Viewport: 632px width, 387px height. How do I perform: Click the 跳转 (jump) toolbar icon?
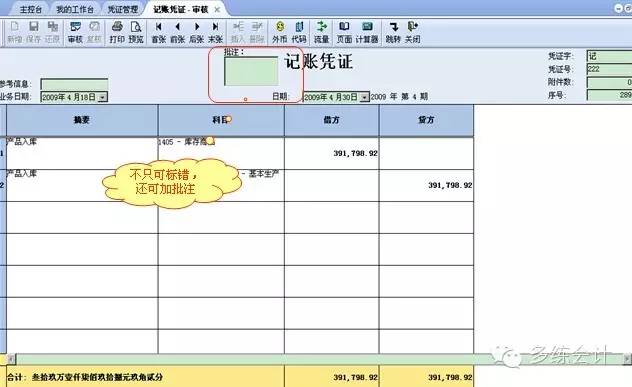coord(393,32)
